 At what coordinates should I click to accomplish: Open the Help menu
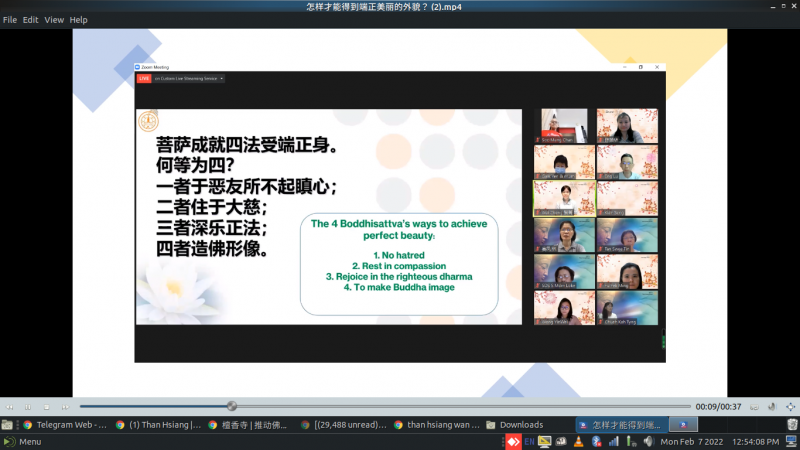78,20
